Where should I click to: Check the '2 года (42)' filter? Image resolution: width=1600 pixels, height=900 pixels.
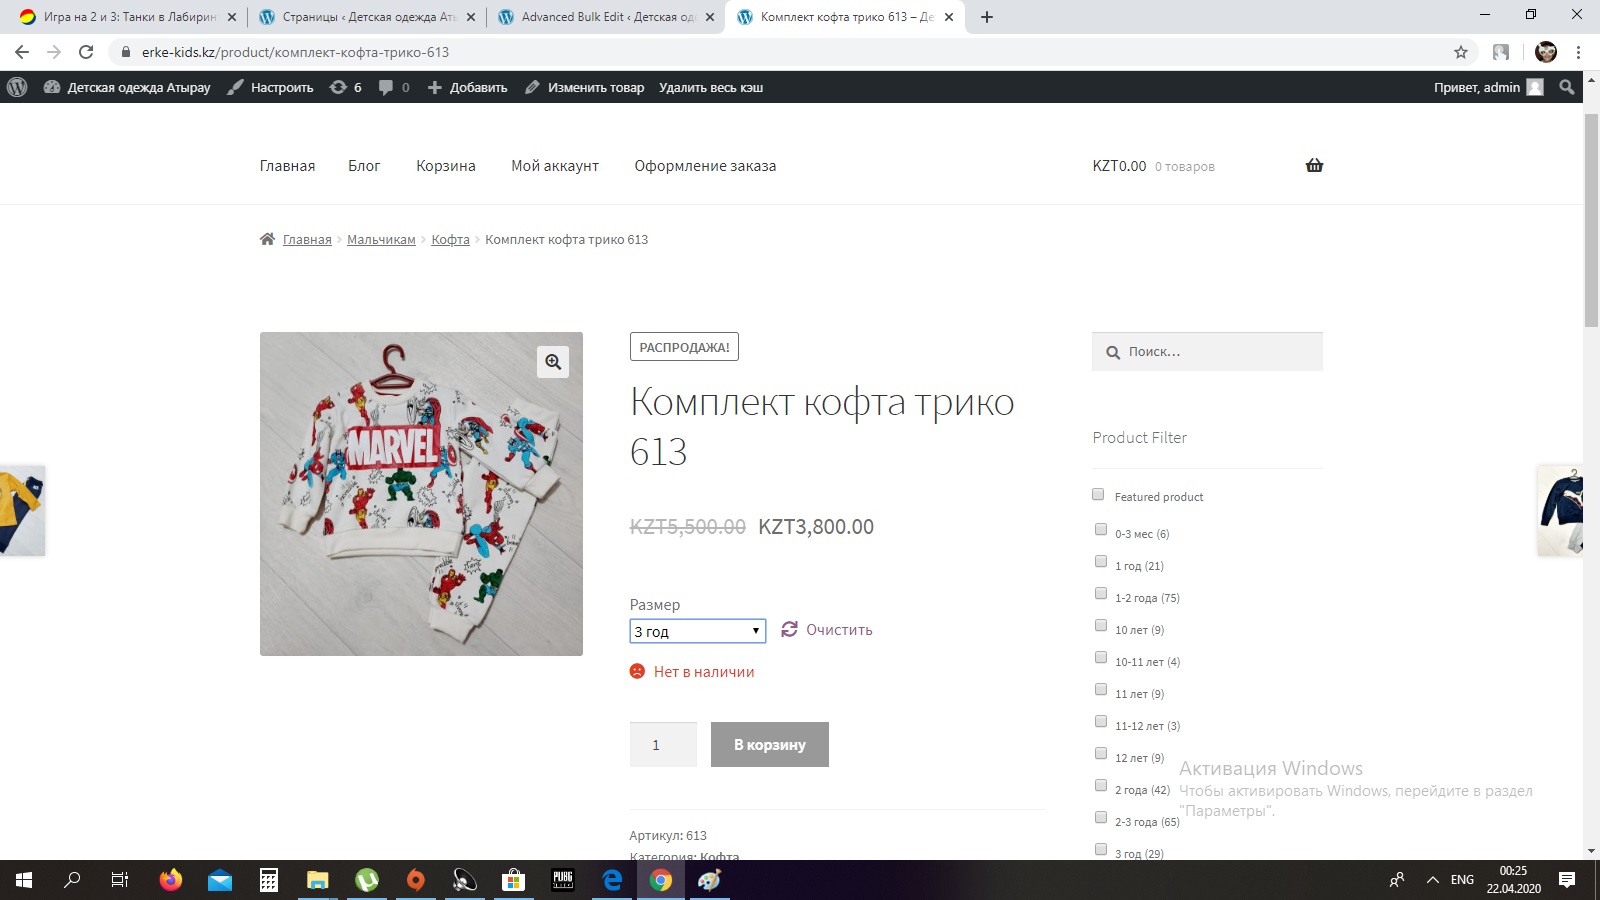(x=1101, y=785)
